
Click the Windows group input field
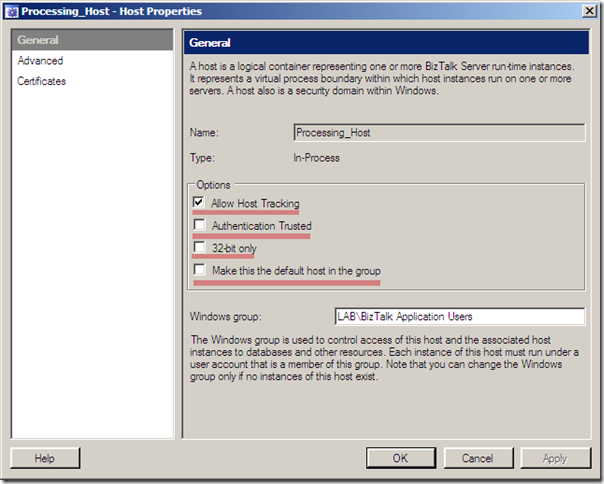click(460, 316)
